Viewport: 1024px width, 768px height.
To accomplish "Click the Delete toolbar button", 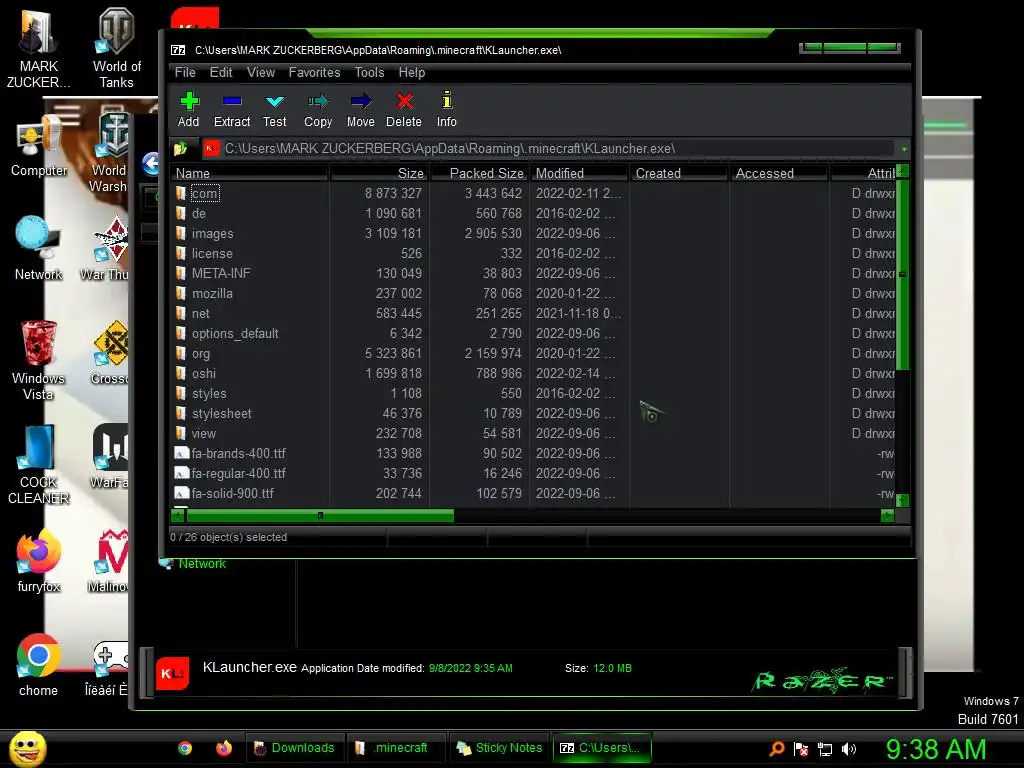I will tap(404, 109).
